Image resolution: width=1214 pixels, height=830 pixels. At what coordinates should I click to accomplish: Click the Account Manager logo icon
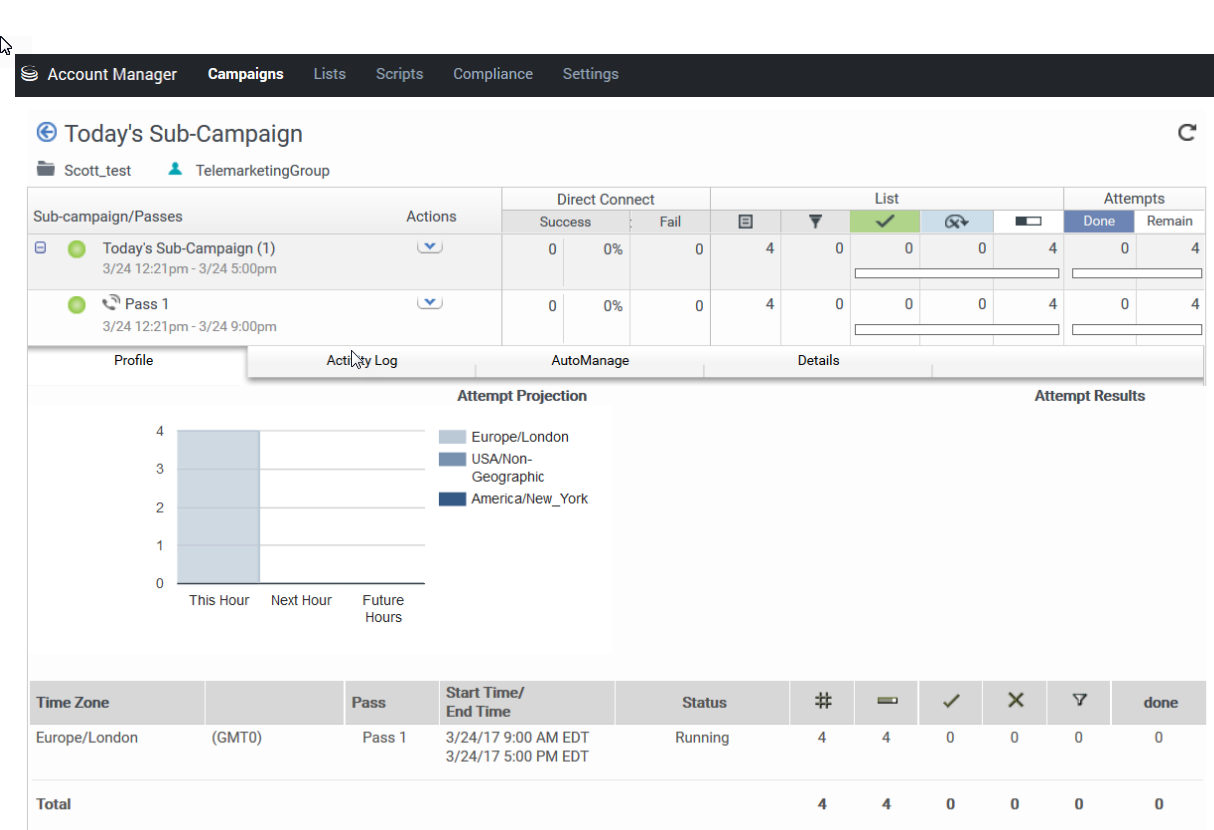point(30,74)
